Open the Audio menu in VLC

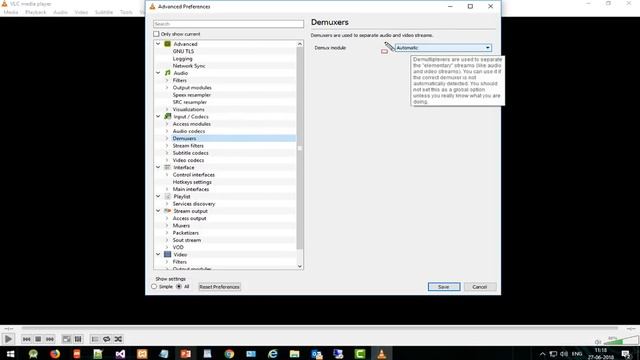click(60, 12)
